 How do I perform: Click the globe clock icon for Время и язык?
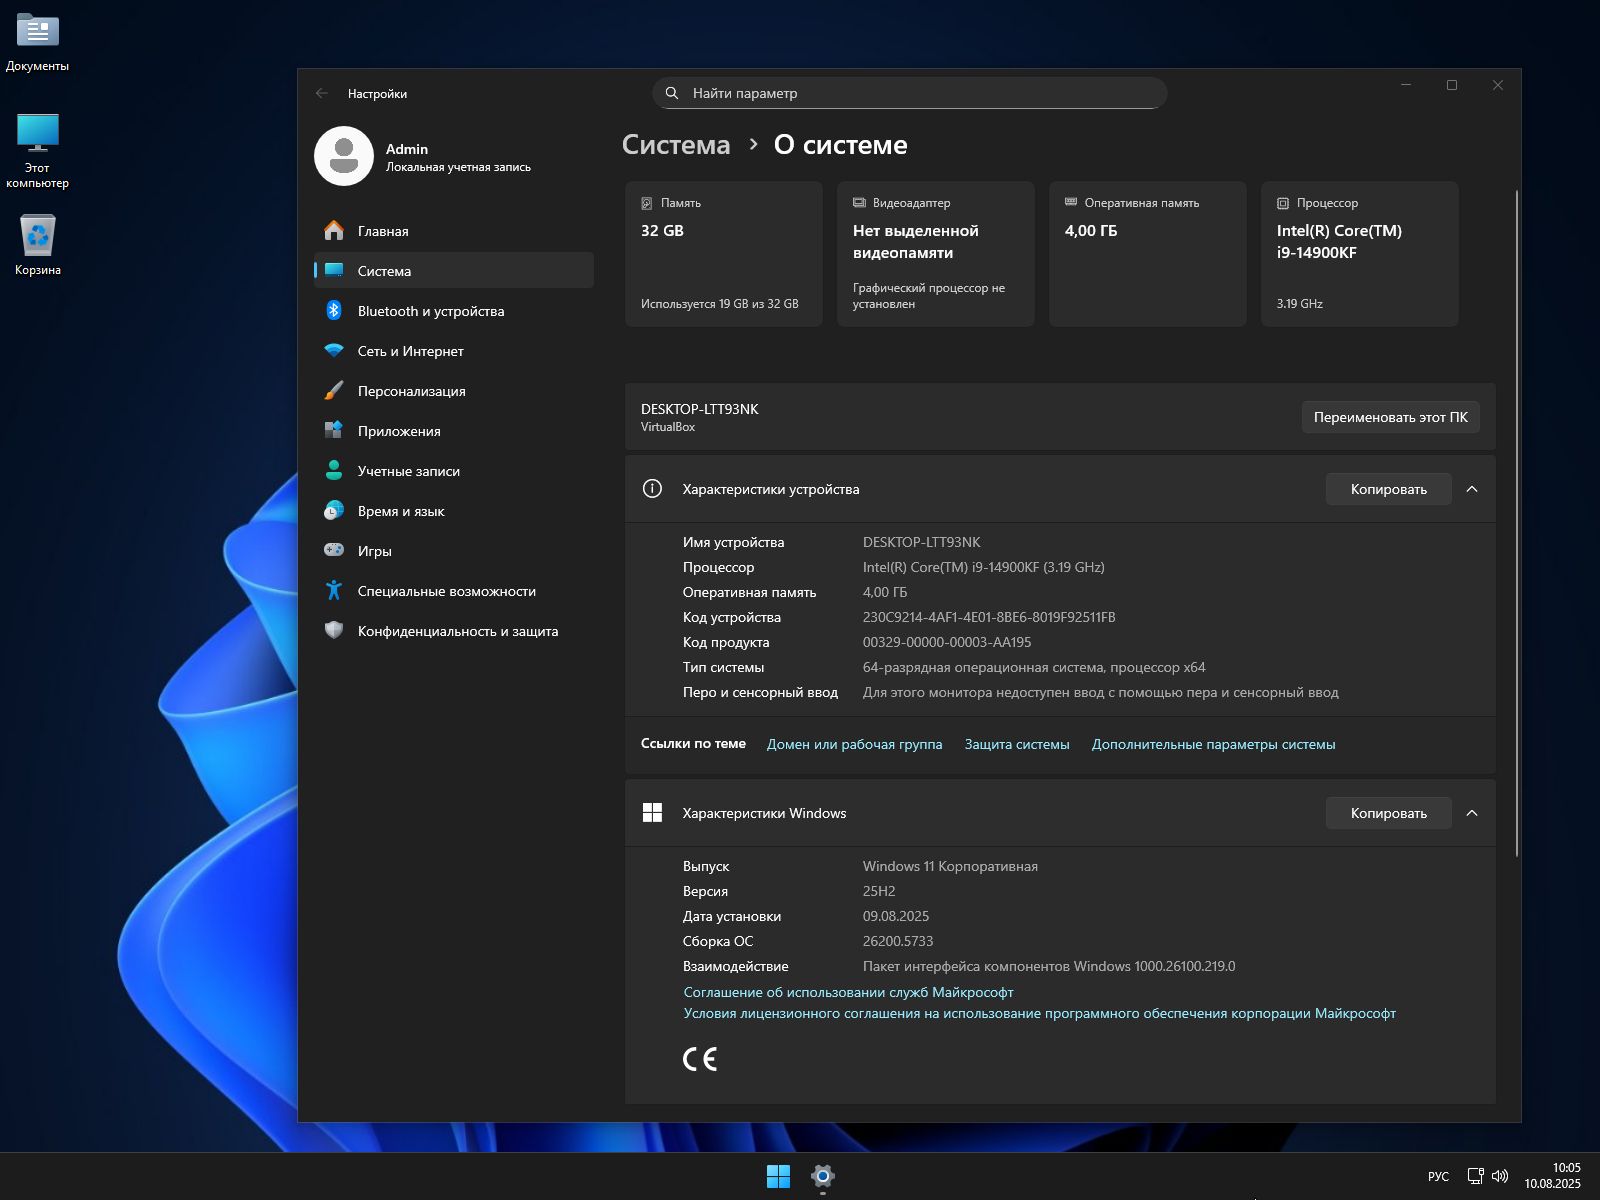334,511
